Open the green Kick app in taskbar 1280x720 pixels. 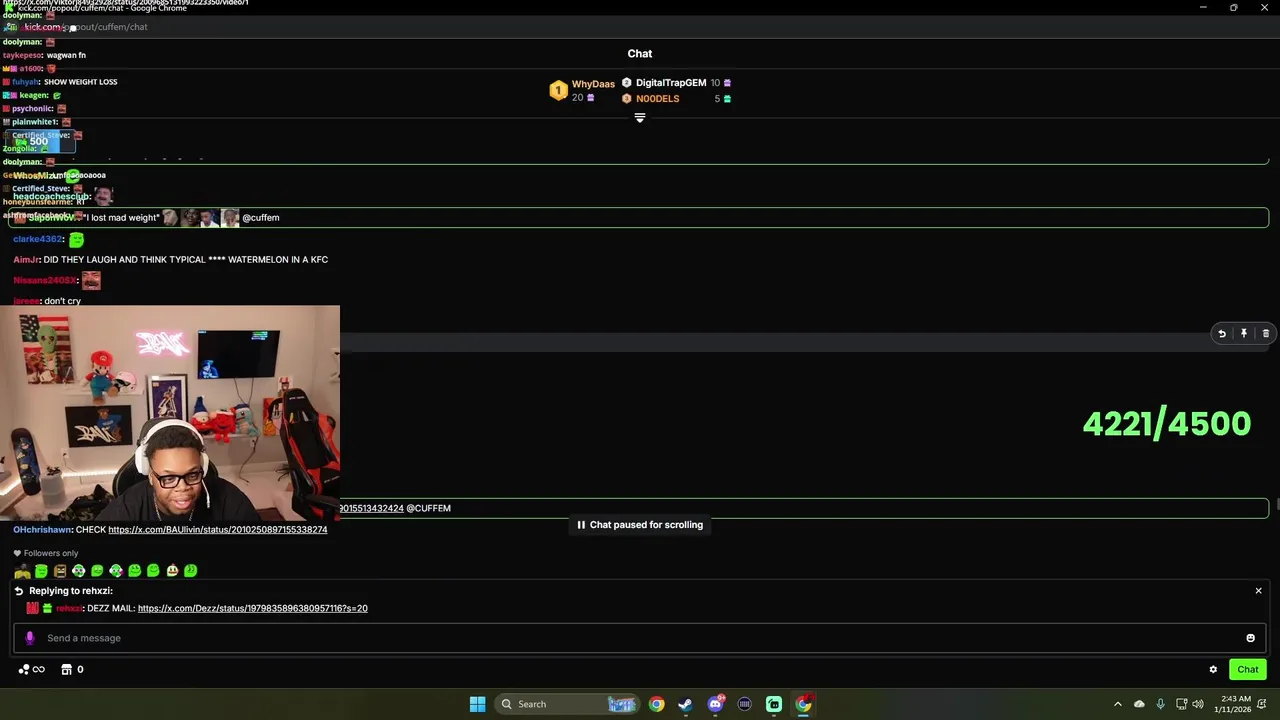click(774, 704)
